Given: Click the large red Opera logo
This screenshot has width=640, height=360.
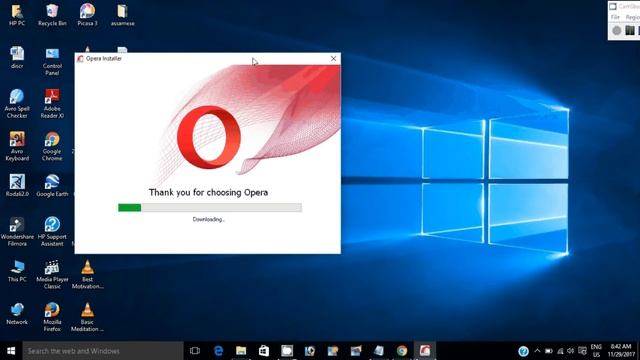Looking at the screenshot, I should [x=209, y=137].
